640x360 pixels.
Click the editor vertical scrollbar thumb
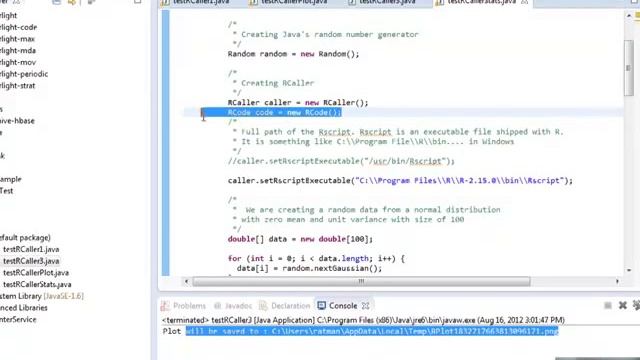(629, 68)
